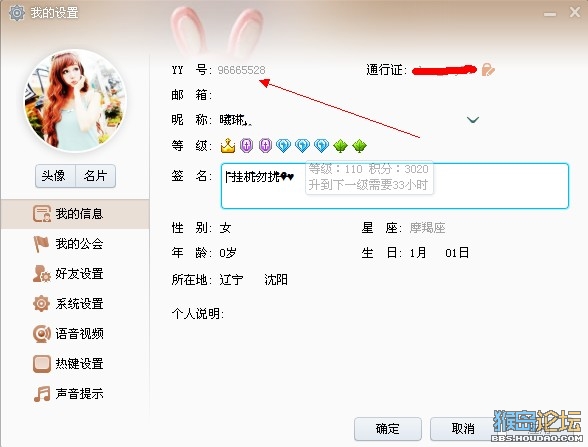Click the first blue diamond level icon
This screenshot has width=588, height=447.
point(284,146)
